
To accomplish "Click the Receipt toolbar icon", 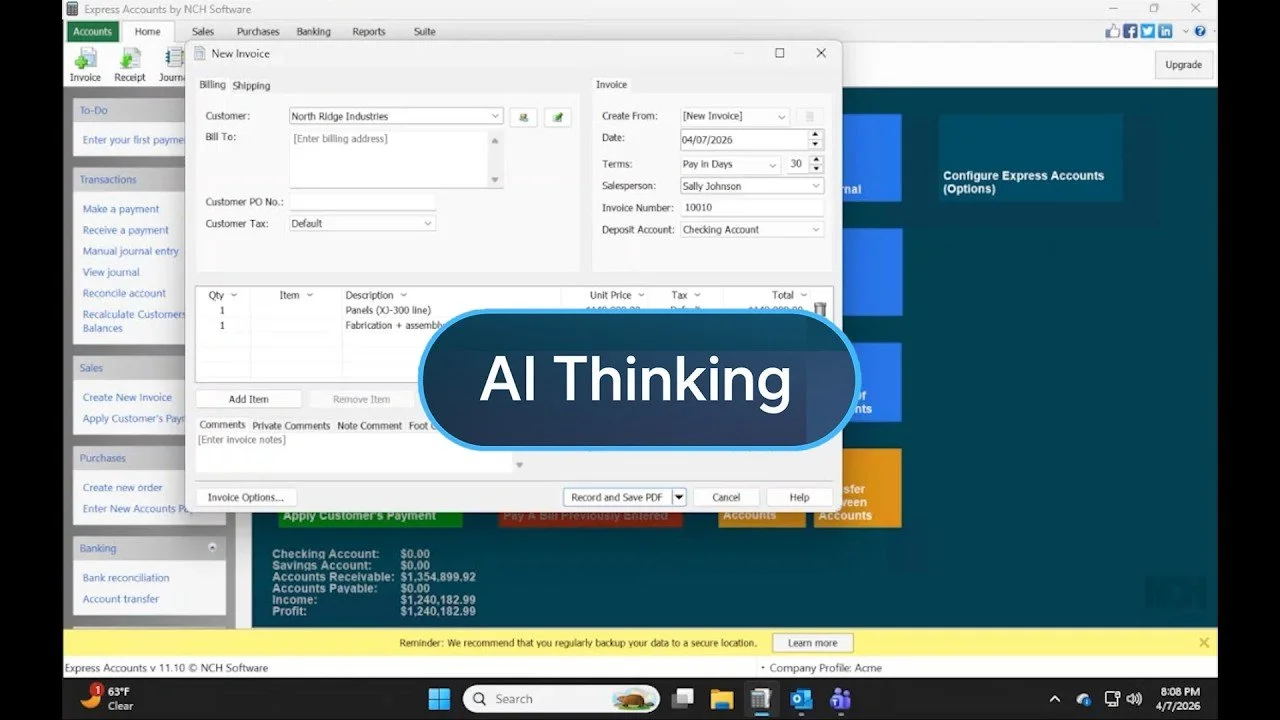I will 130,65.
